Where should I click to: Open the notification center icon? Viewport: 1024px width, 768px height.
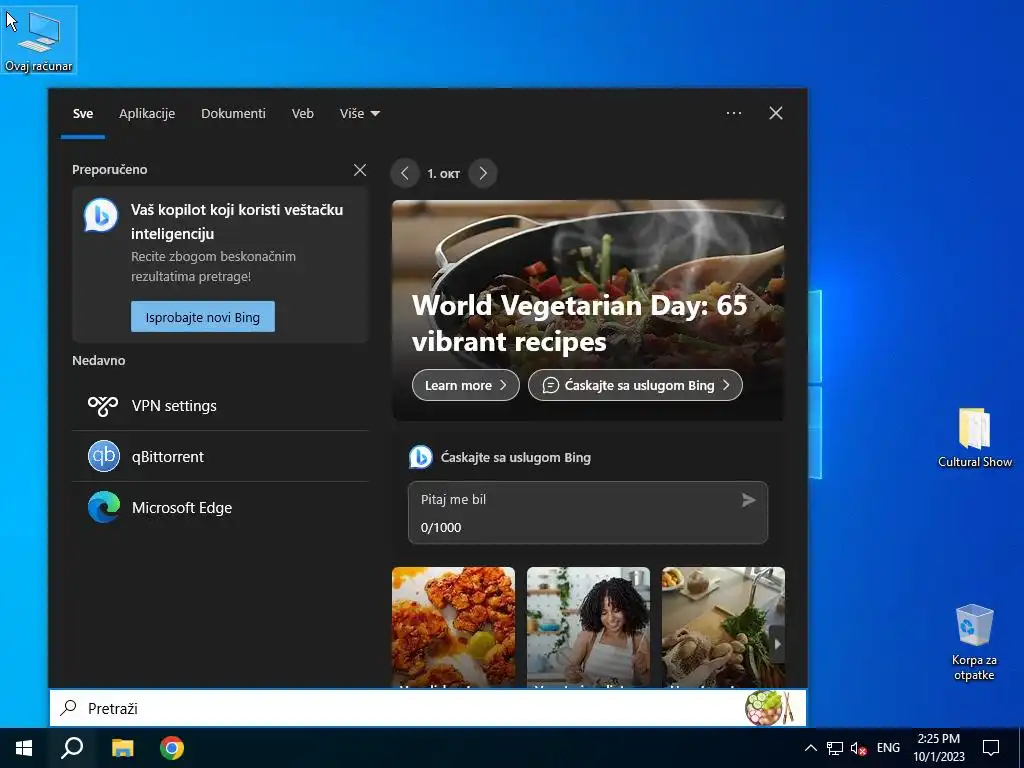tap(991, 748)
